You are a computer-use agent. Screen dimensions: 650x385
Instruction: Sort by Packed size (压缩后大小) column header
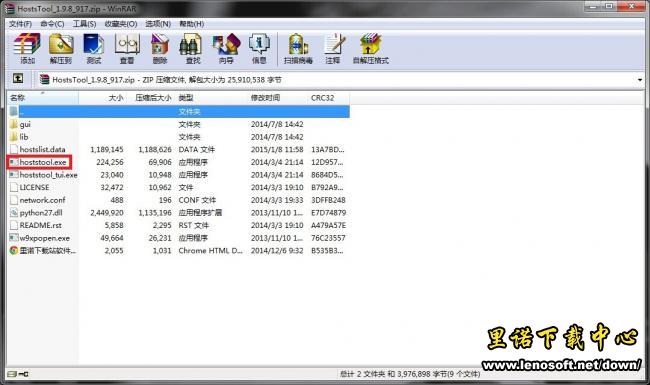point(150,98)
